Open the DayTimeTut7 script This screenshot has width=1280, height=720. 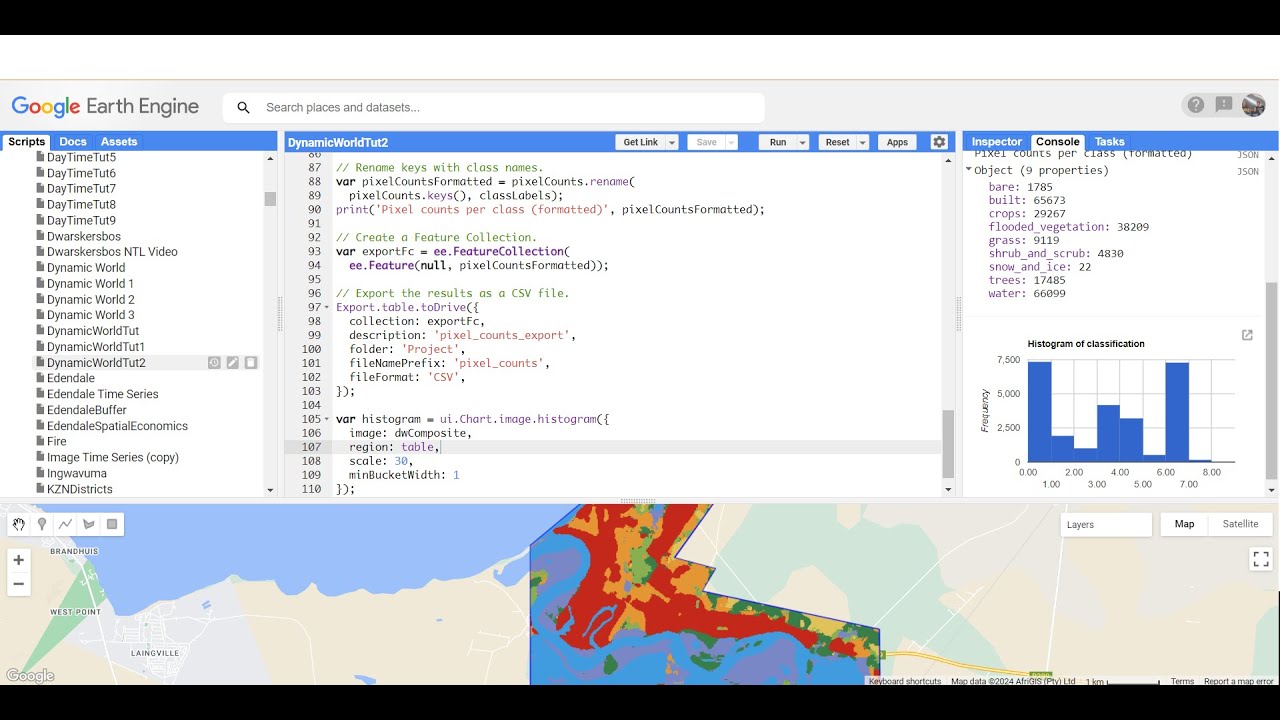point(81,189)
